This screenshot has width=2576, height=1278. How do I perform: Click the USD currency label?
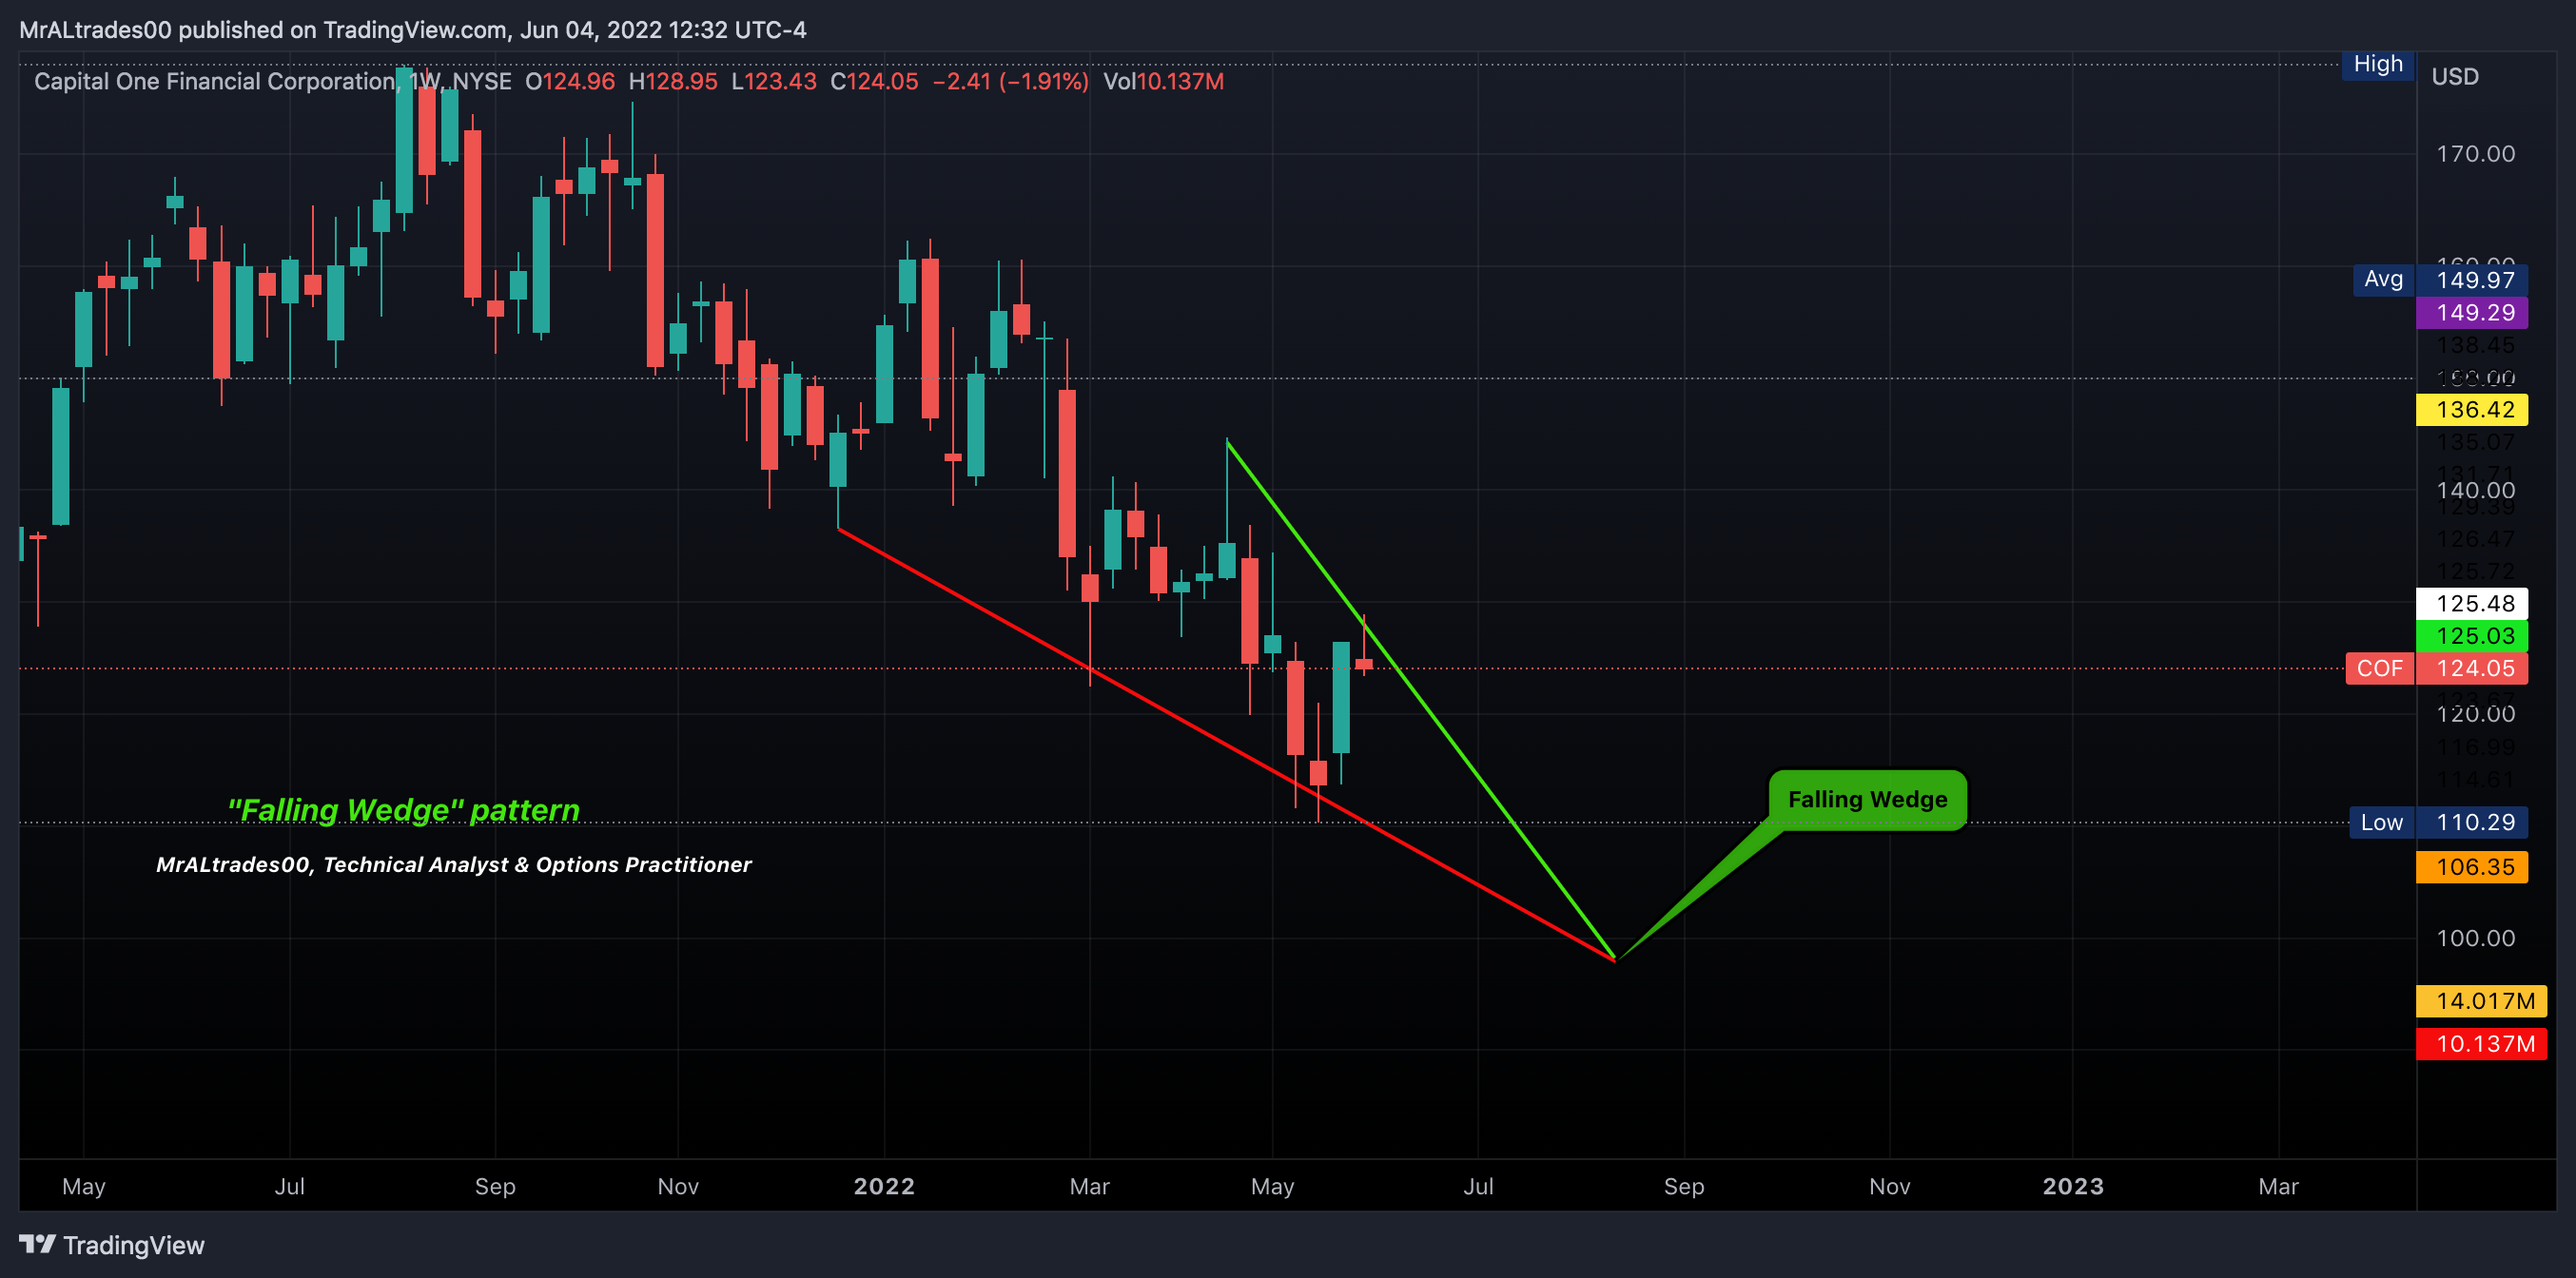point(2455,77)
